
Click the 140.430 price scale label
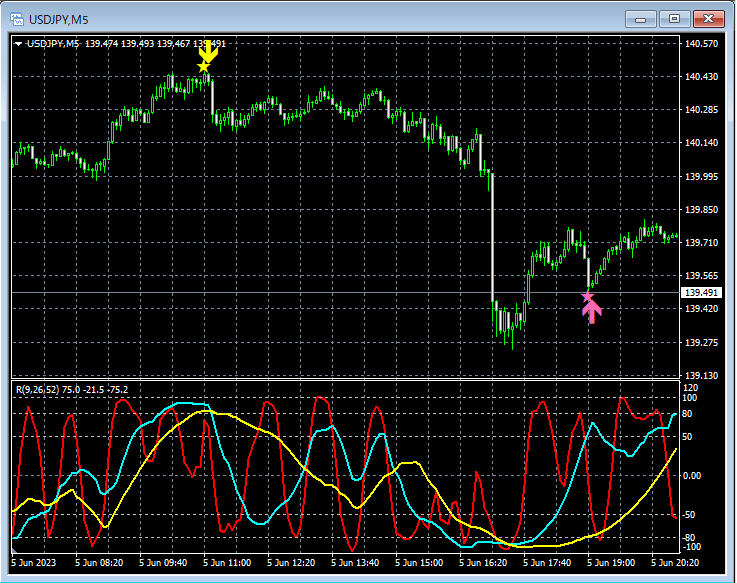(x=701, y=77)
